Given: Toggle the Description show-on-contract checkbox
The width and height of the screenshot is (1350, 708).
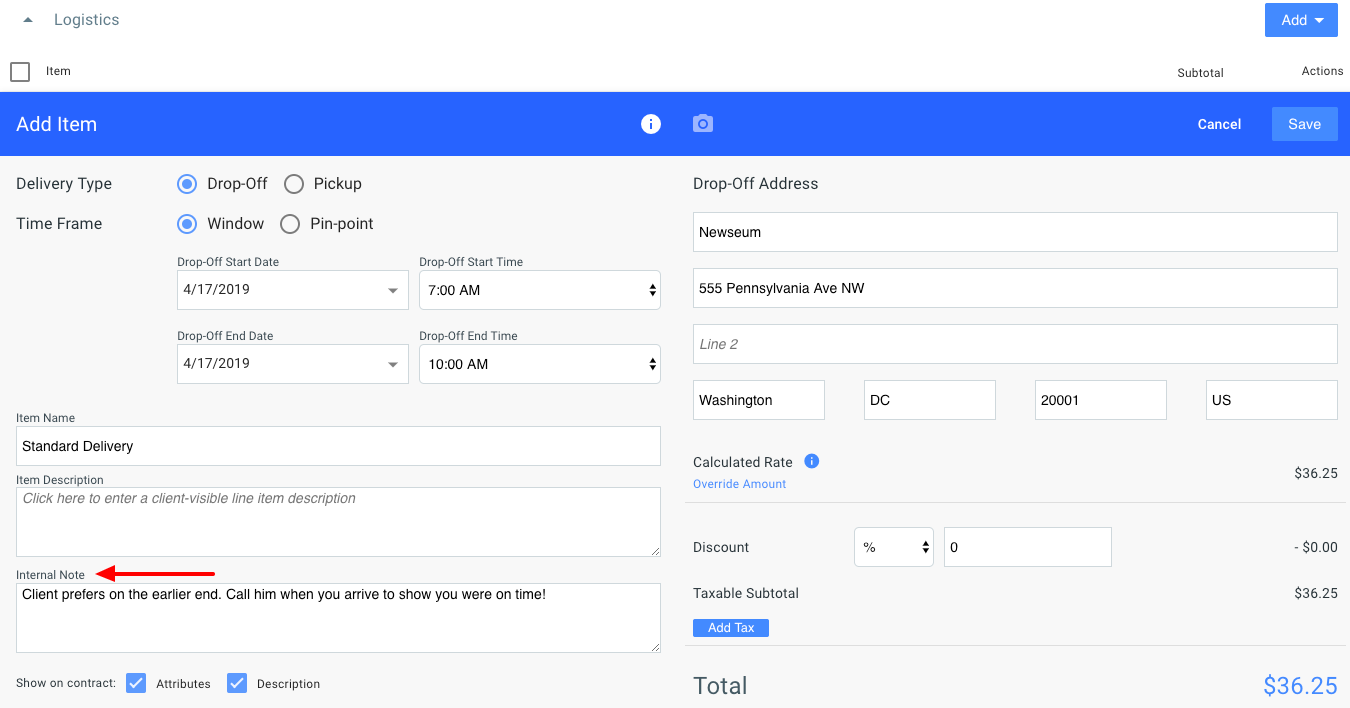Looking at the screenshot, I should click(x=237, y=683).
